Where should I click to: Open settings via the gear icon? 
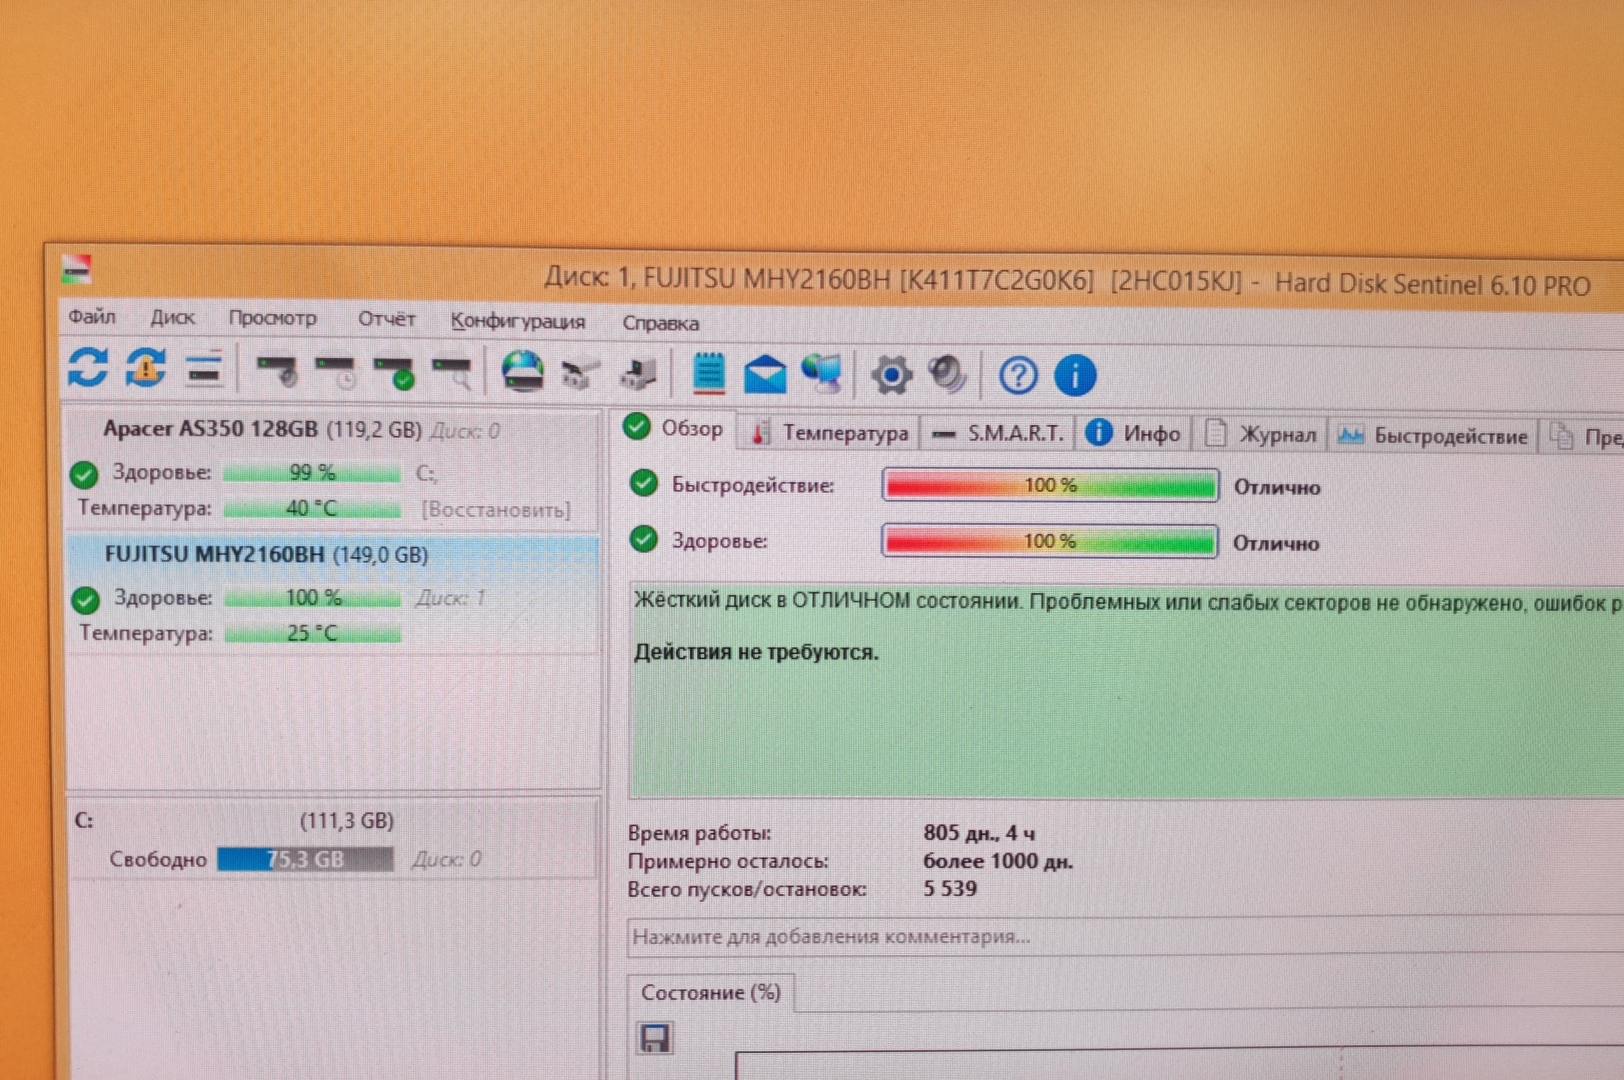click(x=891, y=376)
